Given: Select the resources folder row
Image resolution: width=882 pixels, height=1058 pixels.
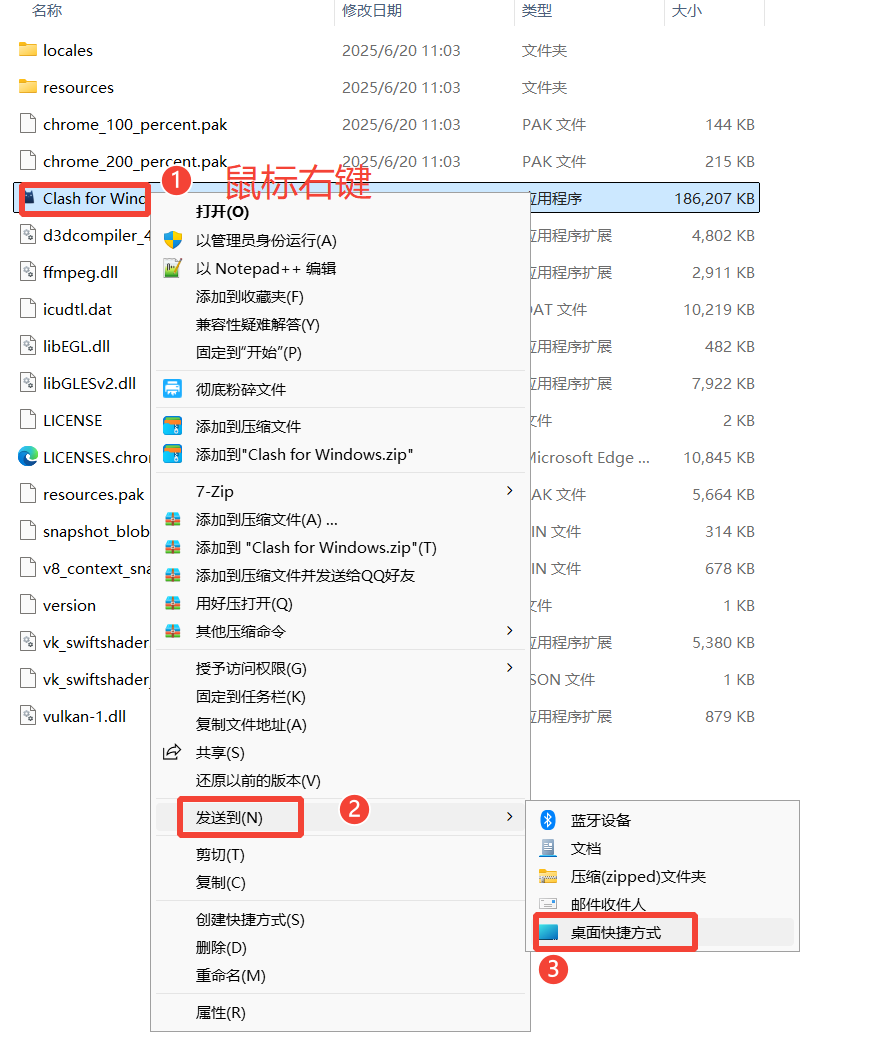Looking at the screenshot, I should [78, 88].
